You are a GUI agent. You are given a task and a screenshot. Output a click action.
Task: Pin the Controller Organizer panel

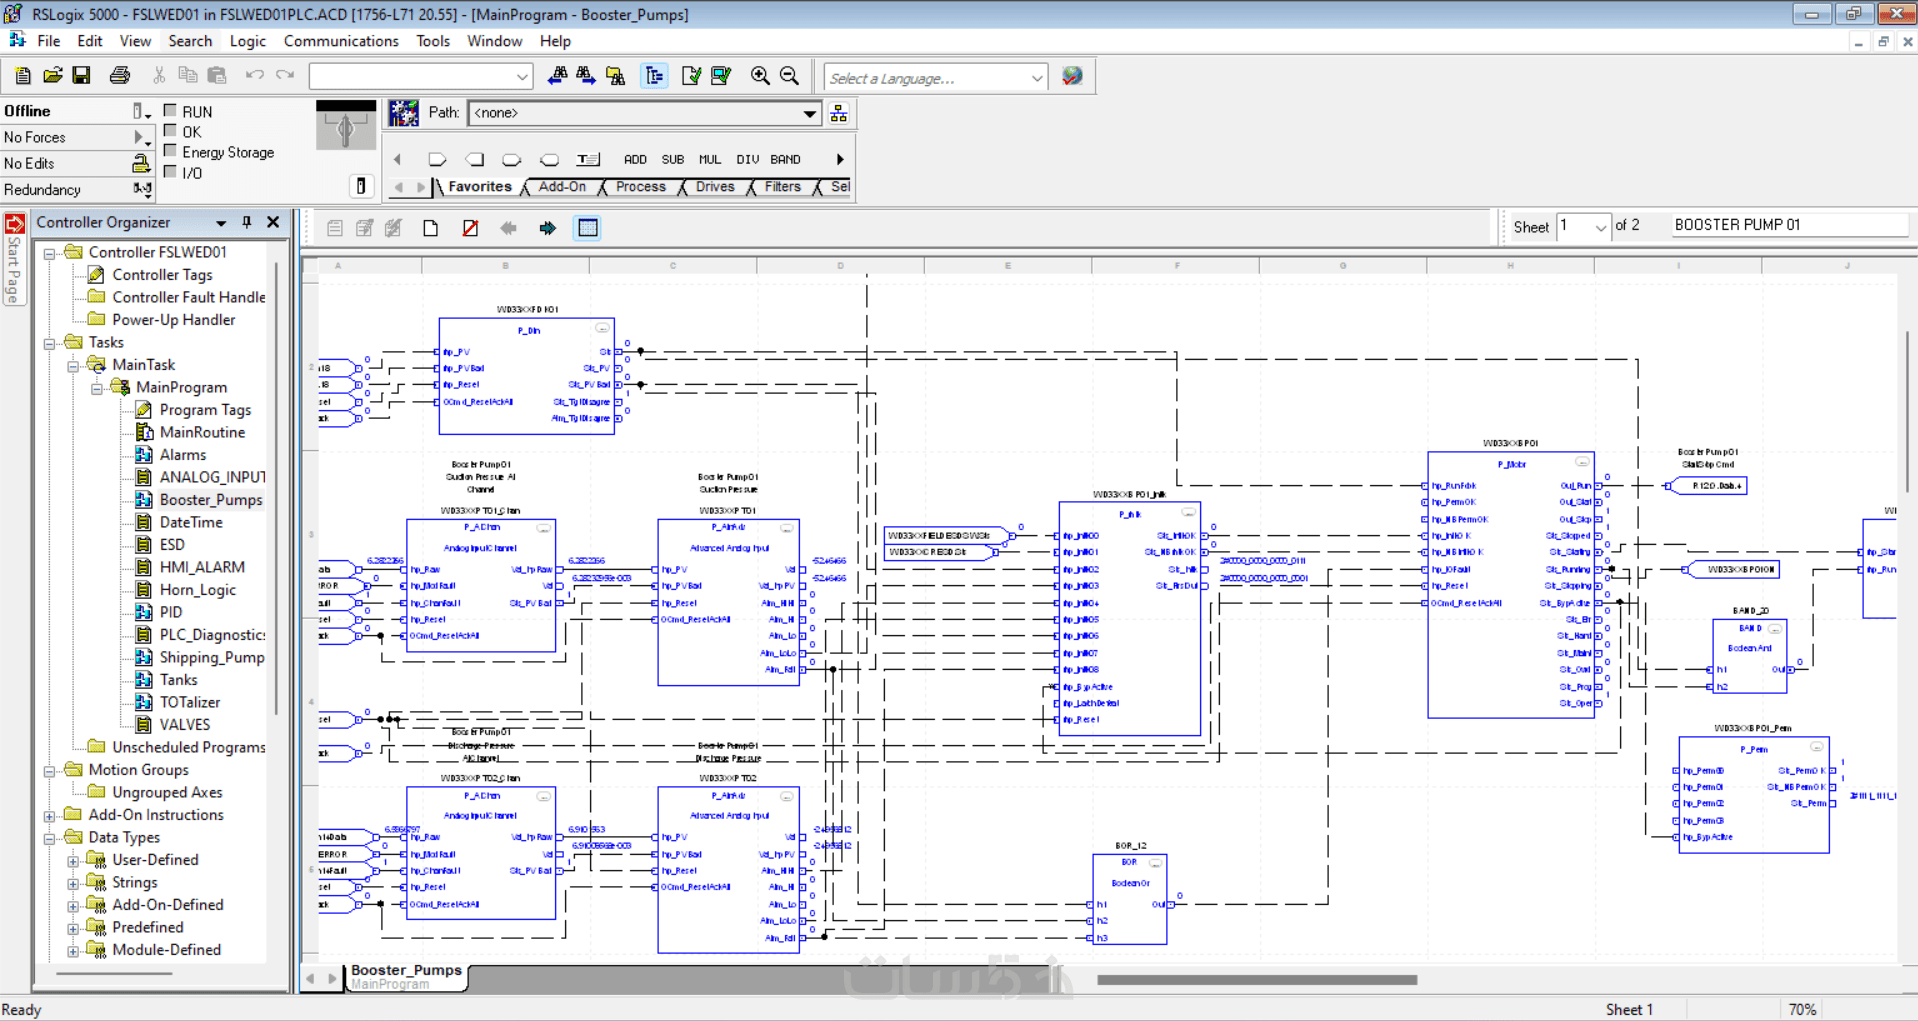(x=247, y=222)
